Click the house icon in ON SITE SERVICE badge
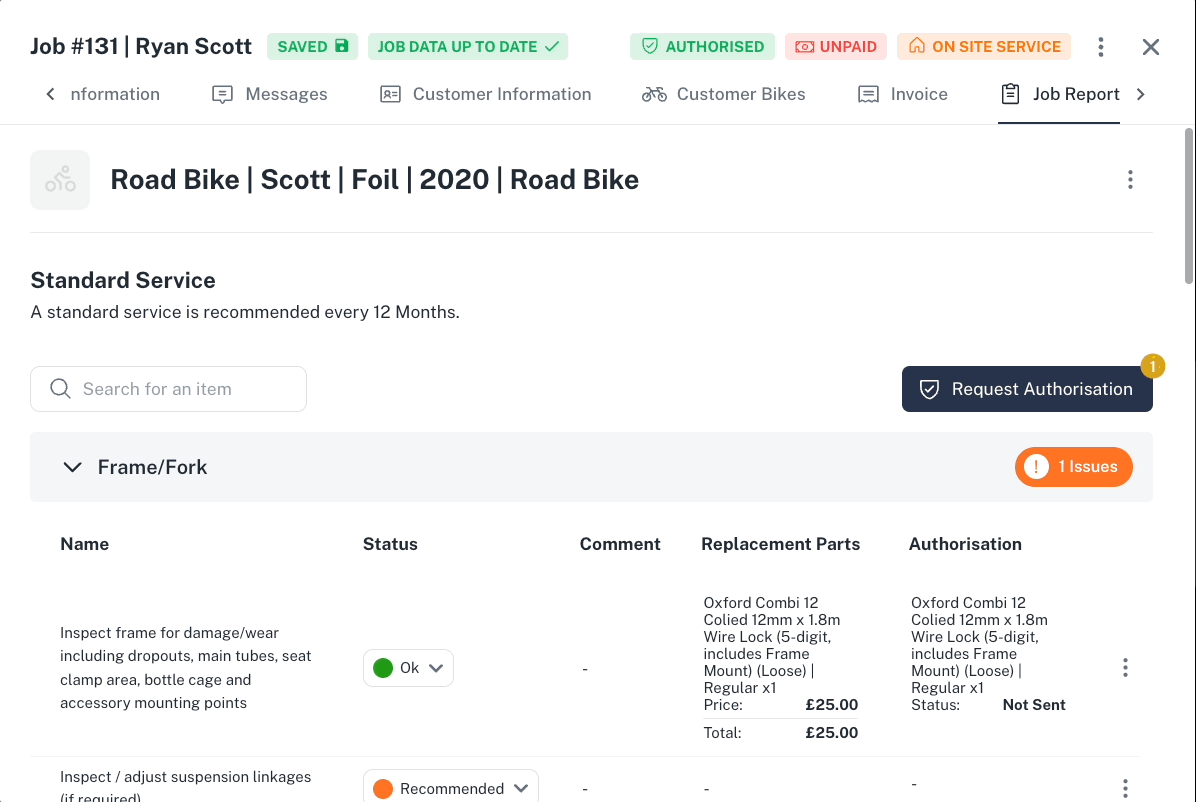 [x=919, y=46]
